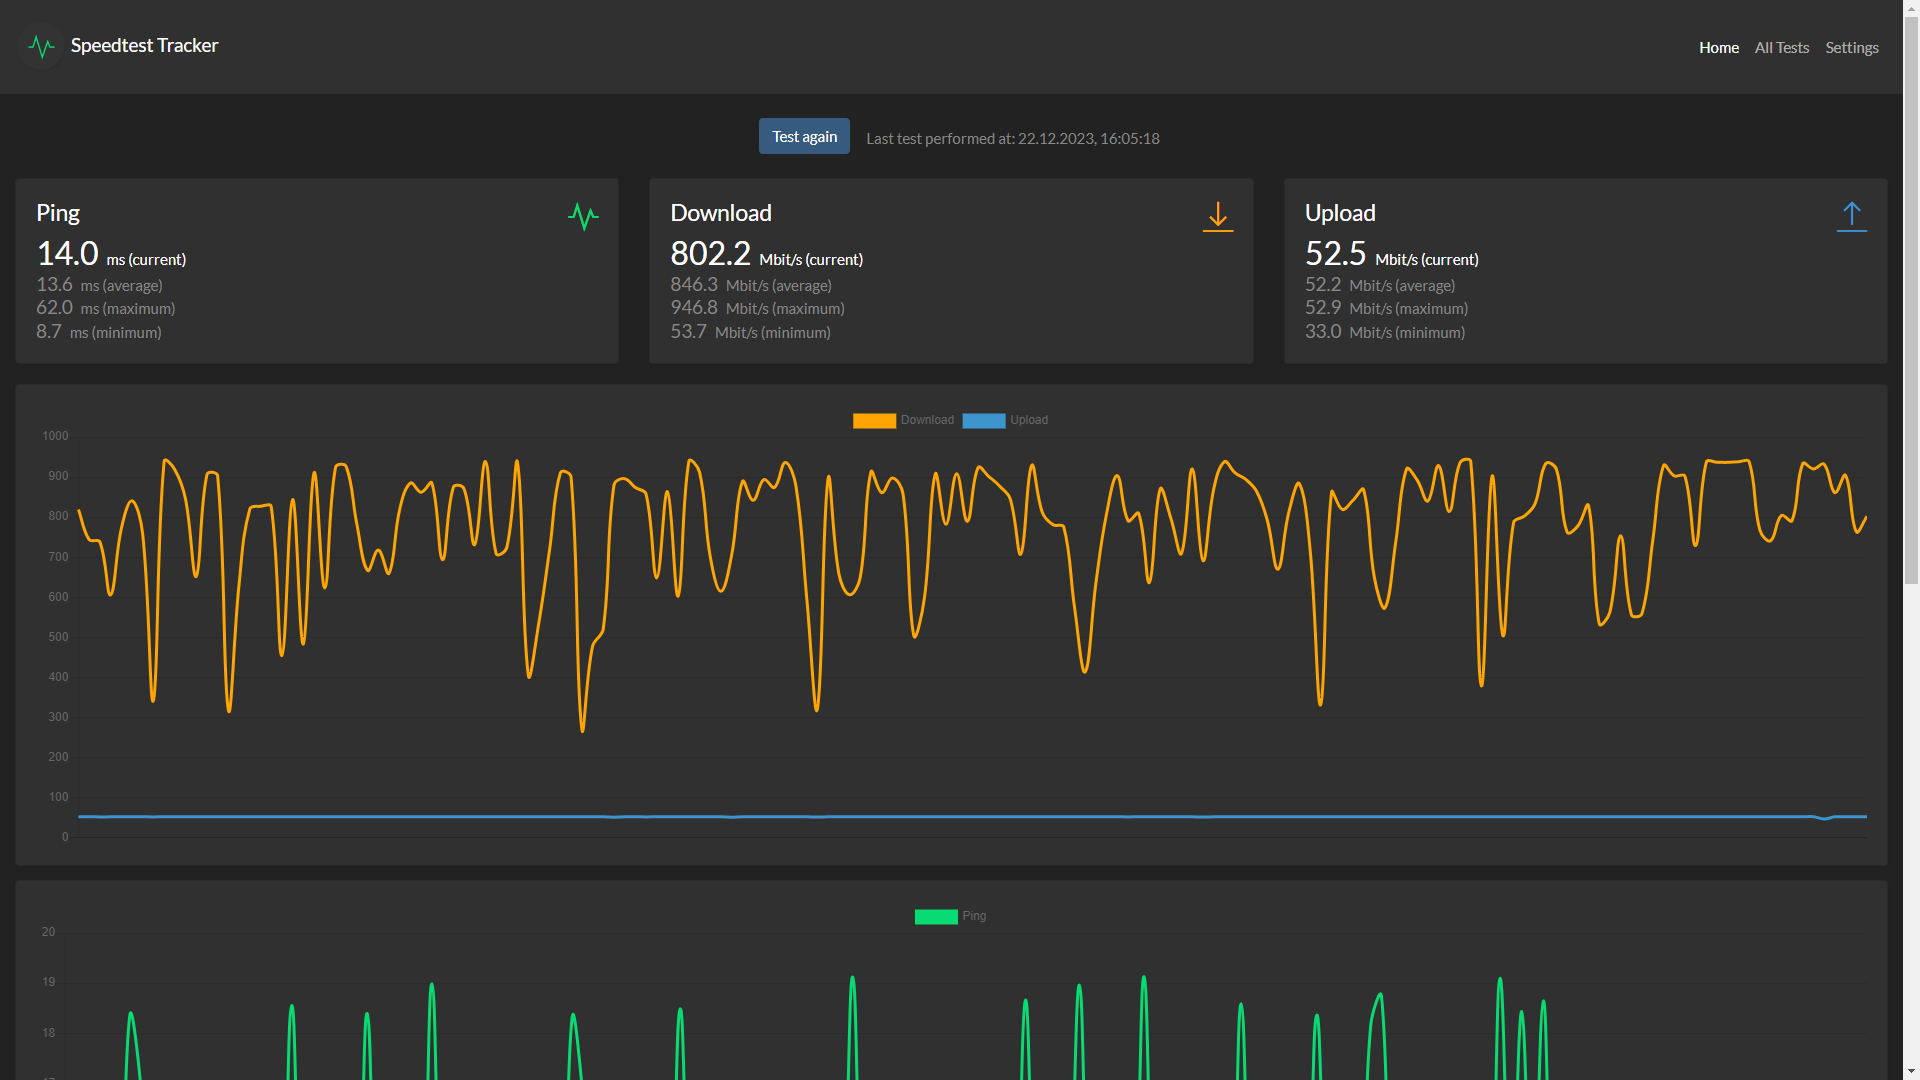
Task: Click the orange download arrow icon
Action: [1217, 216]
